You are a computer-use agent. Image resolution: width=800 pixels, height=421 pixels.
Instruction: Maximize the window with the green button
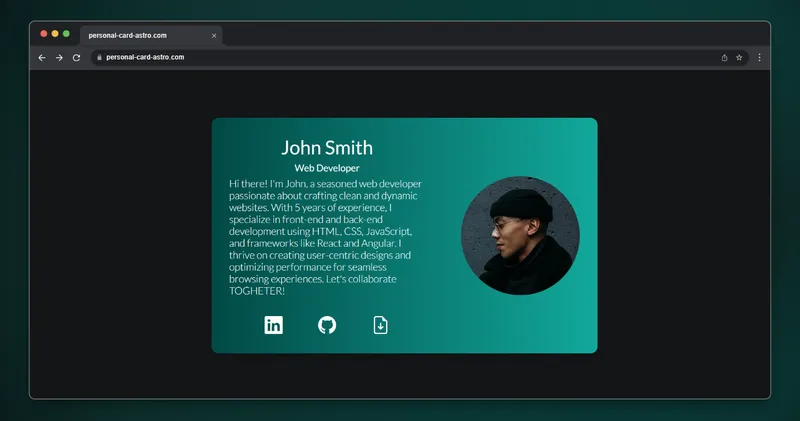[66, 34]
